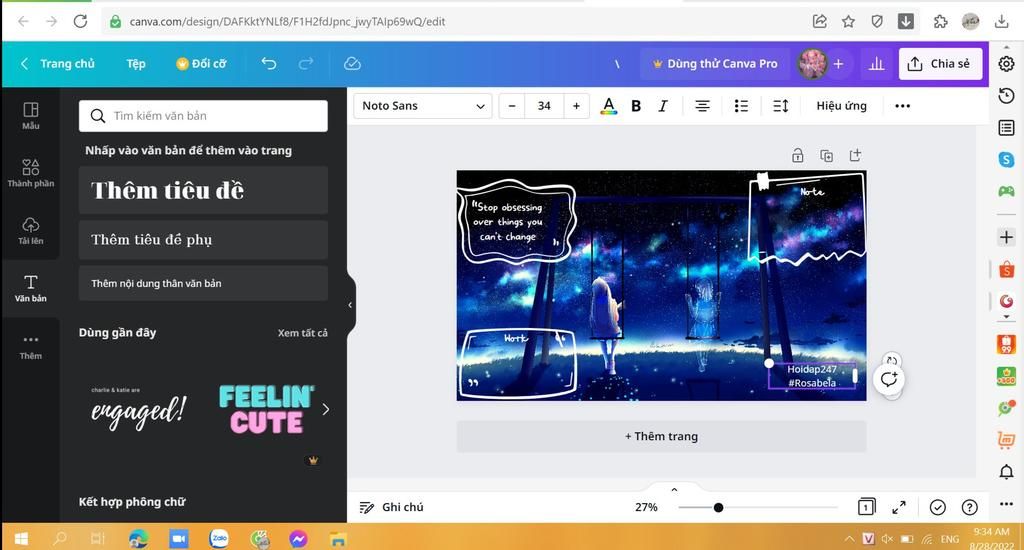Click Dùng thử Canva Pro button
The image size is (1024, 550).
pos(715,63)
